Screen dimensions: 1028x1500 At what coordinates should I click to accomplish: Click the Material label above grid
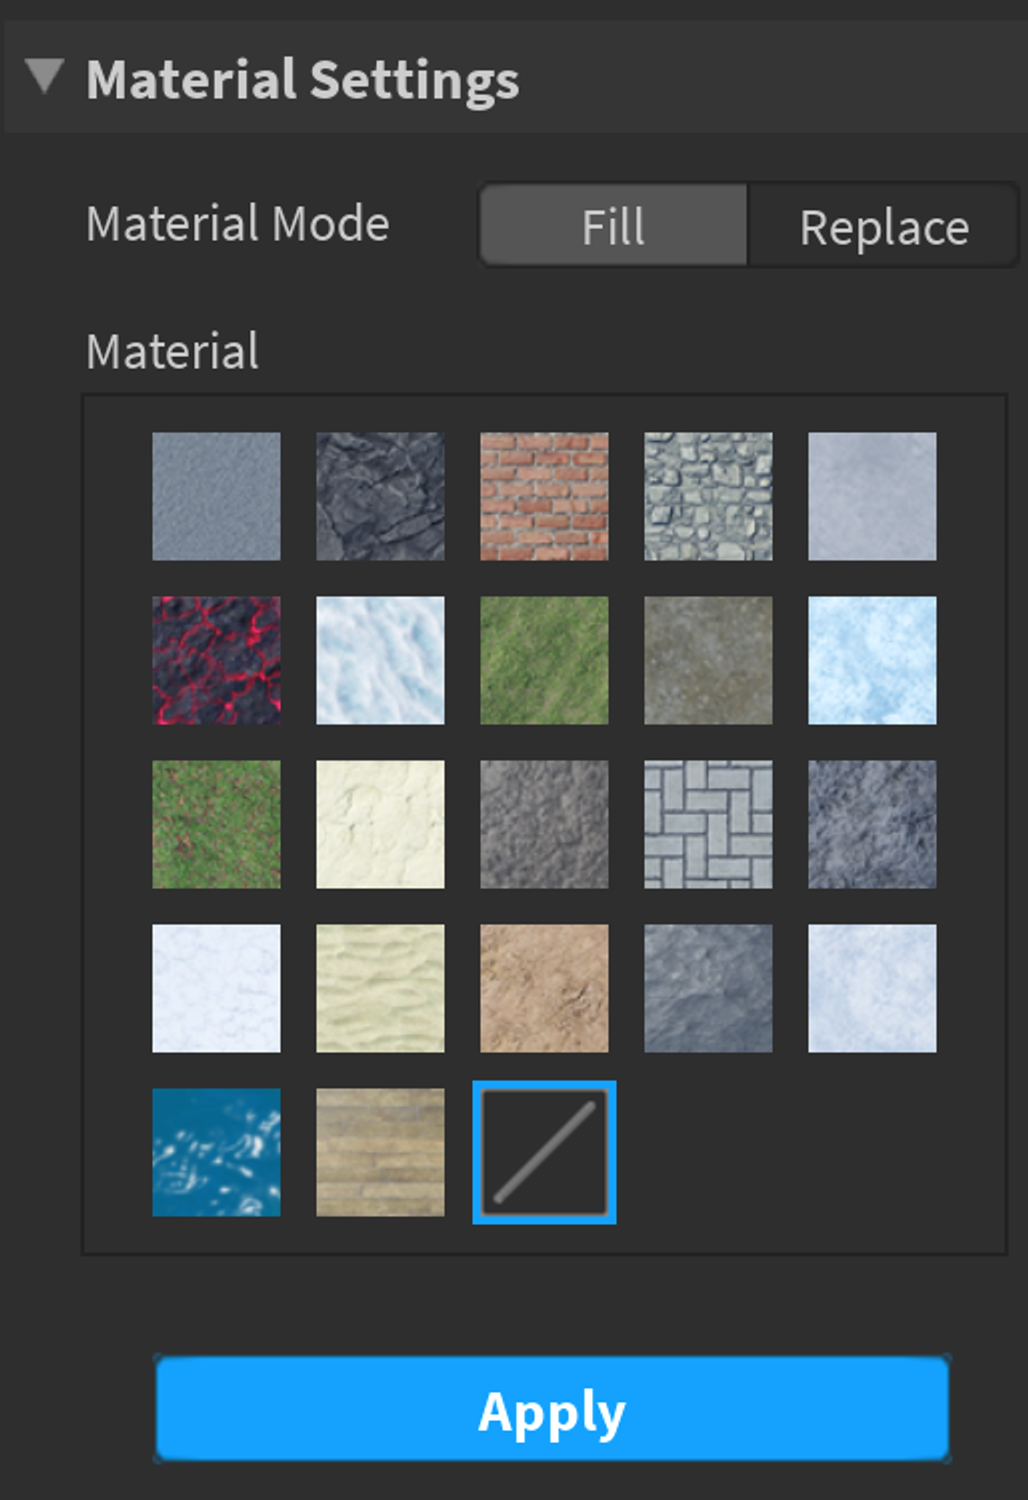click(x=172, y=352)
